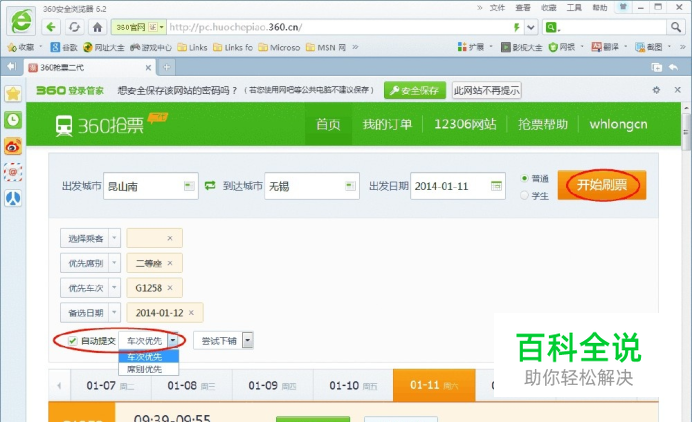
Task: Click the browser back arrow button
Action: point(51,27)
